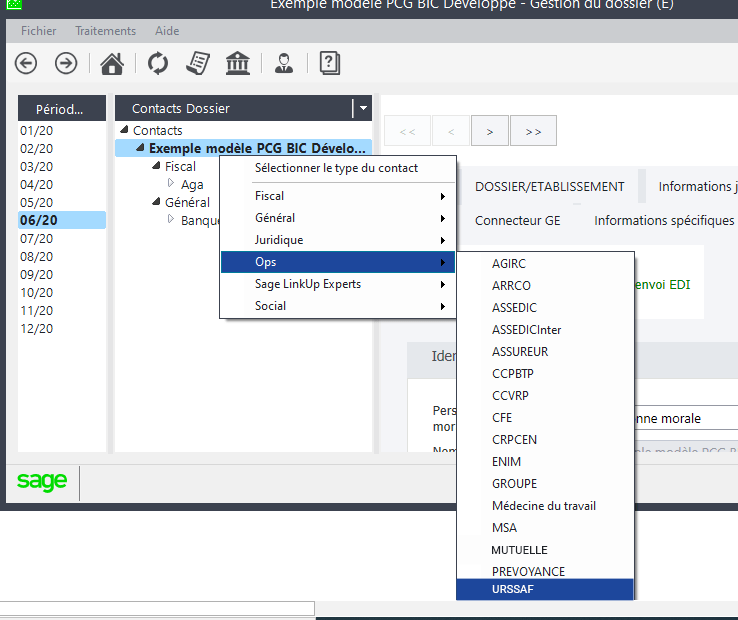Screen dimensions: 738x620
Task: Choose ENIM contact type
Action: 545,462
